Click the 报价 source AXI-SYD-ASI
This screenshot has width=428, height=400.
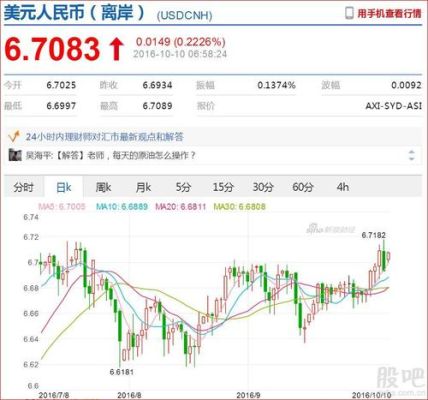click(393, 106)
